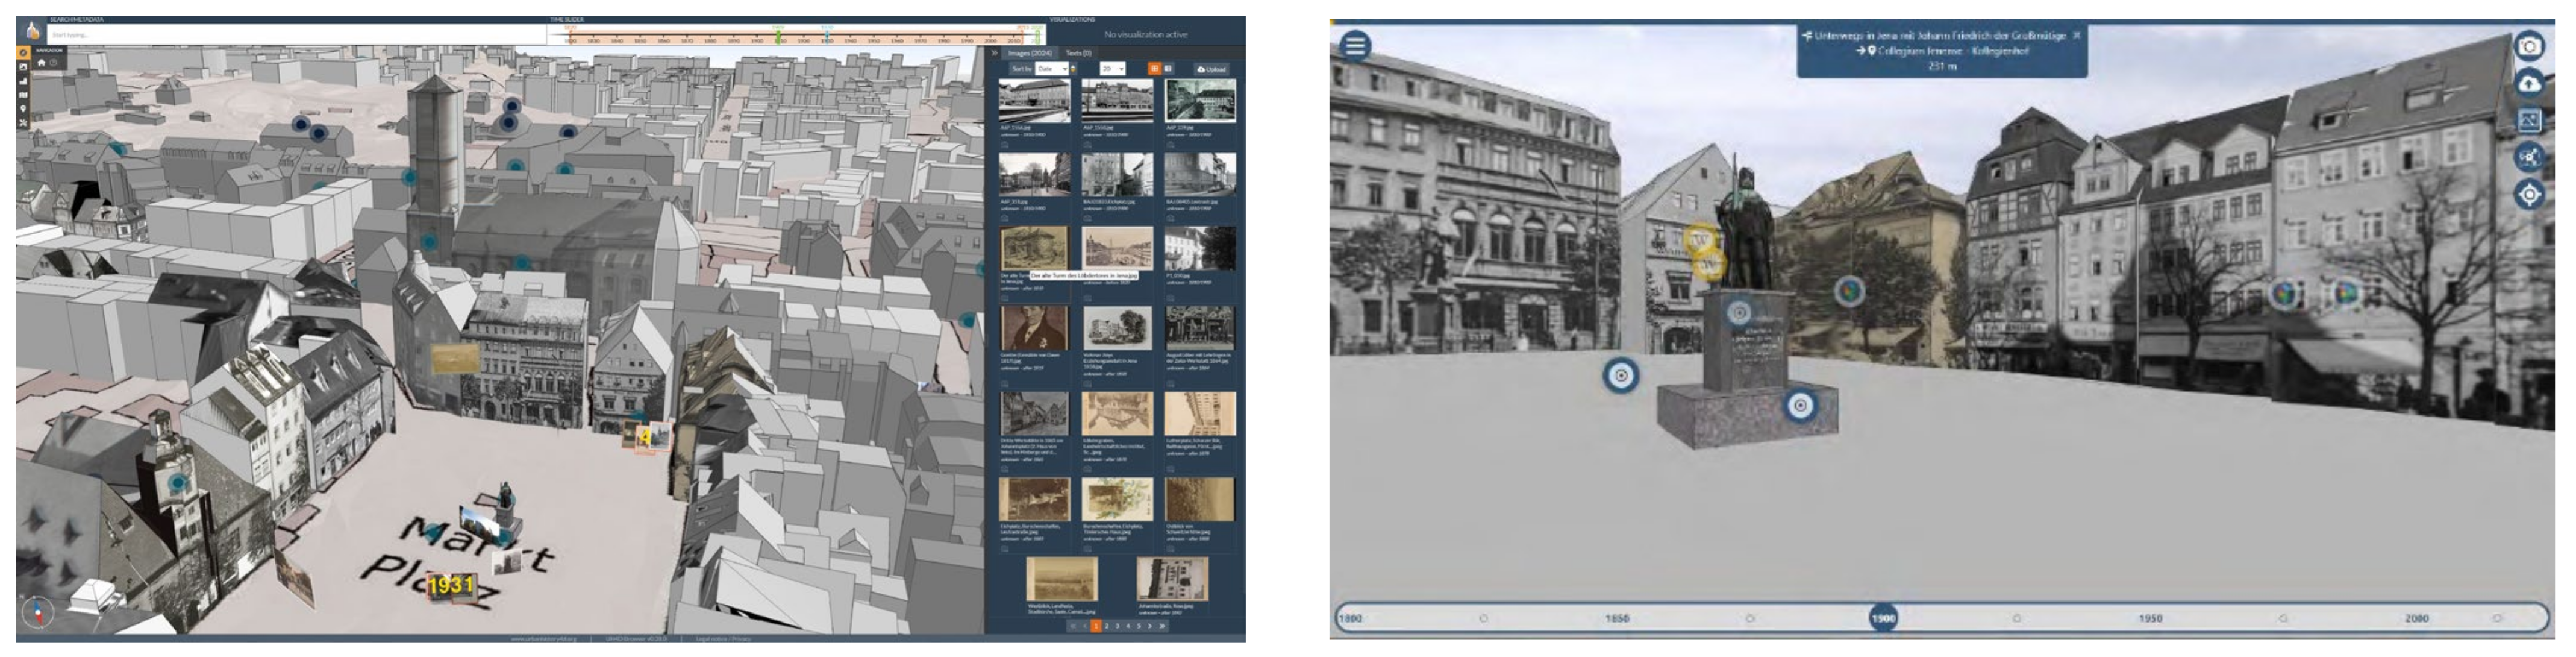
Task: Go to page 2 in pagination
Action: tap(1106, 626)
